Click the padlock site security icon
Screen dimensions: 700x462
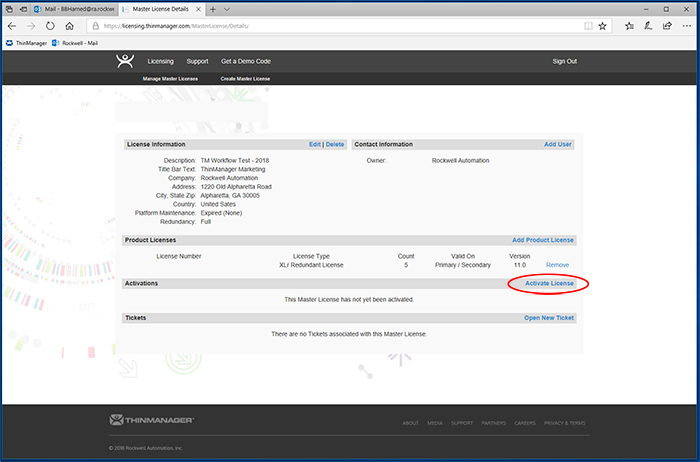coord(95,26)
